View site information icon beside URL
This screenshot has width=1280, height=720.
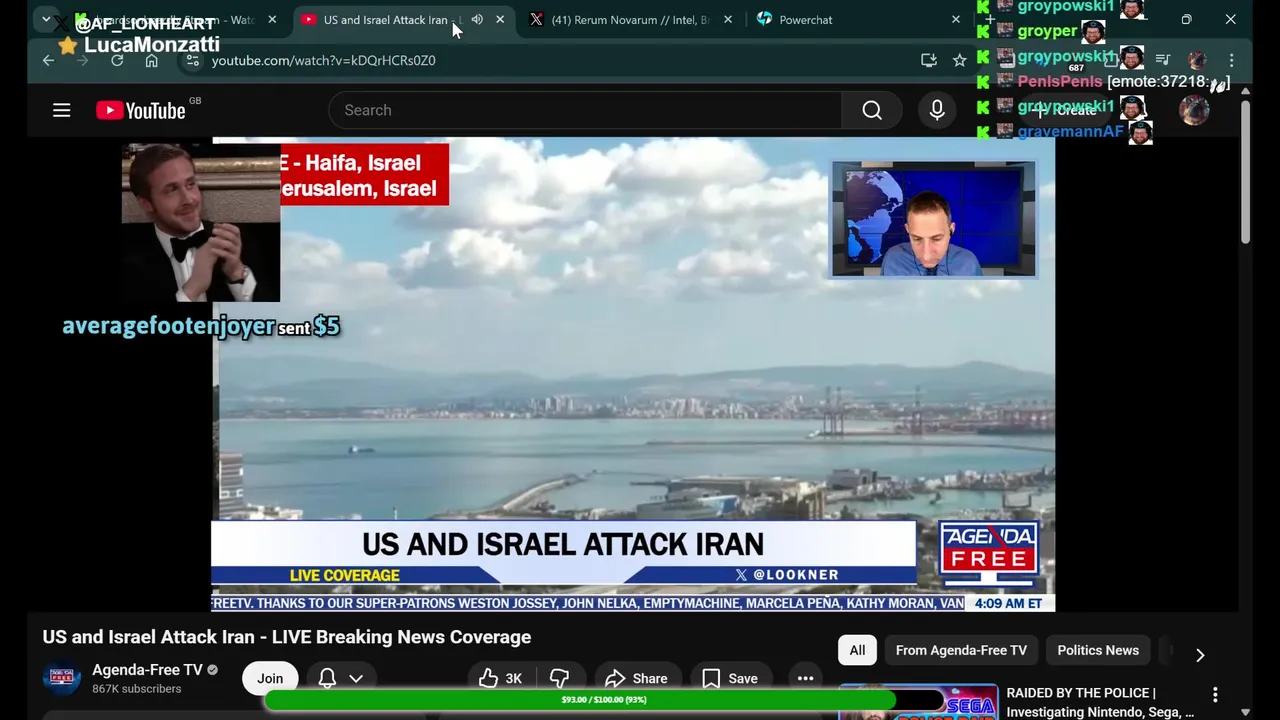tap(193, 60)
